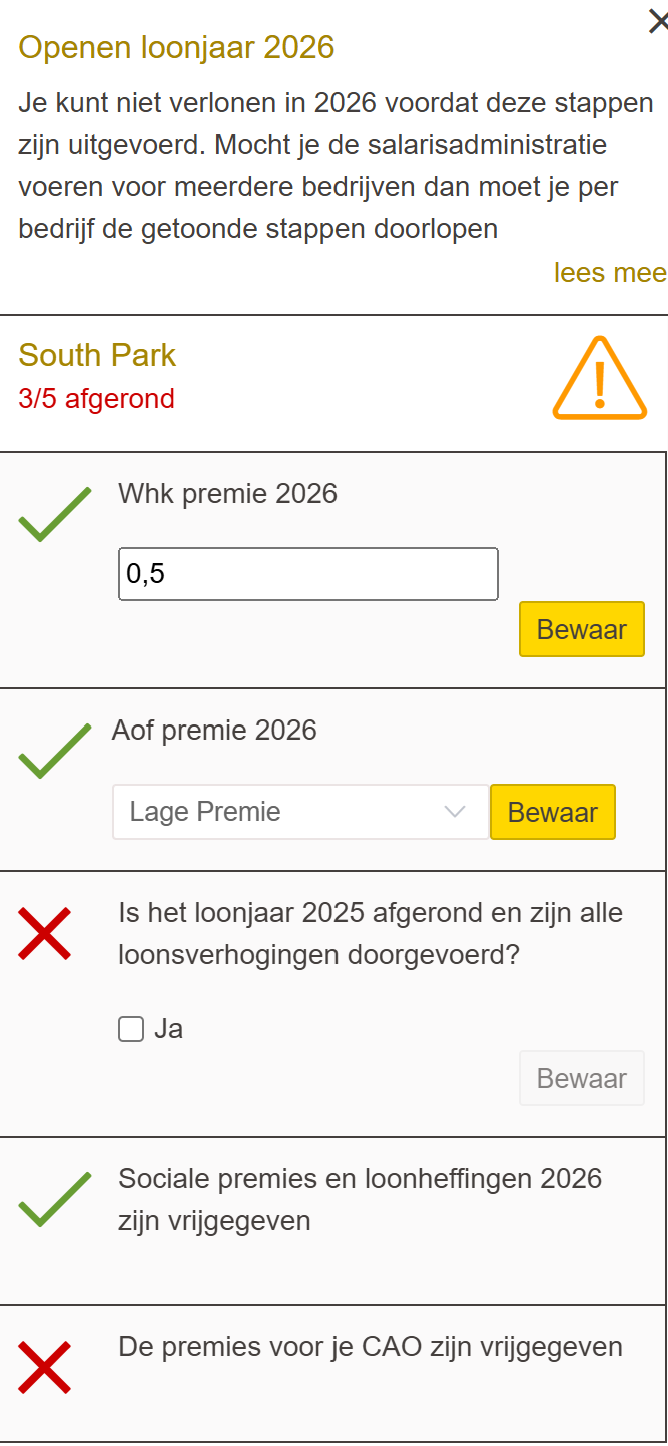The width and height of the screenshot is (668, 1446).
Task: Click the Aof premie 2026 label
Action: (x=214, y=731)
